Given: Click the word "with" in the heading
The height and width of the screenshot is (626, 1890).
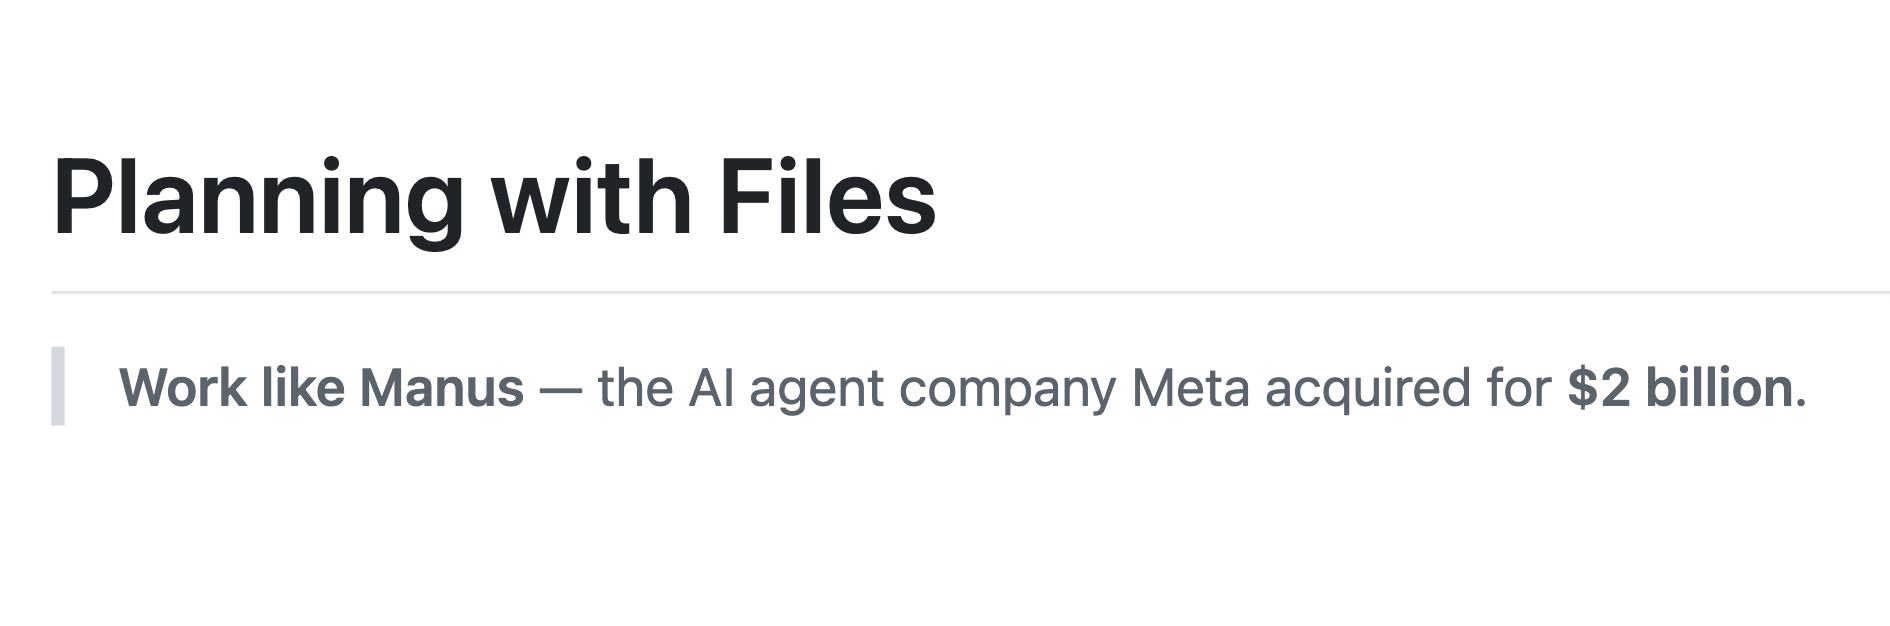Looking at the screenshot, I should coord(591,198).
